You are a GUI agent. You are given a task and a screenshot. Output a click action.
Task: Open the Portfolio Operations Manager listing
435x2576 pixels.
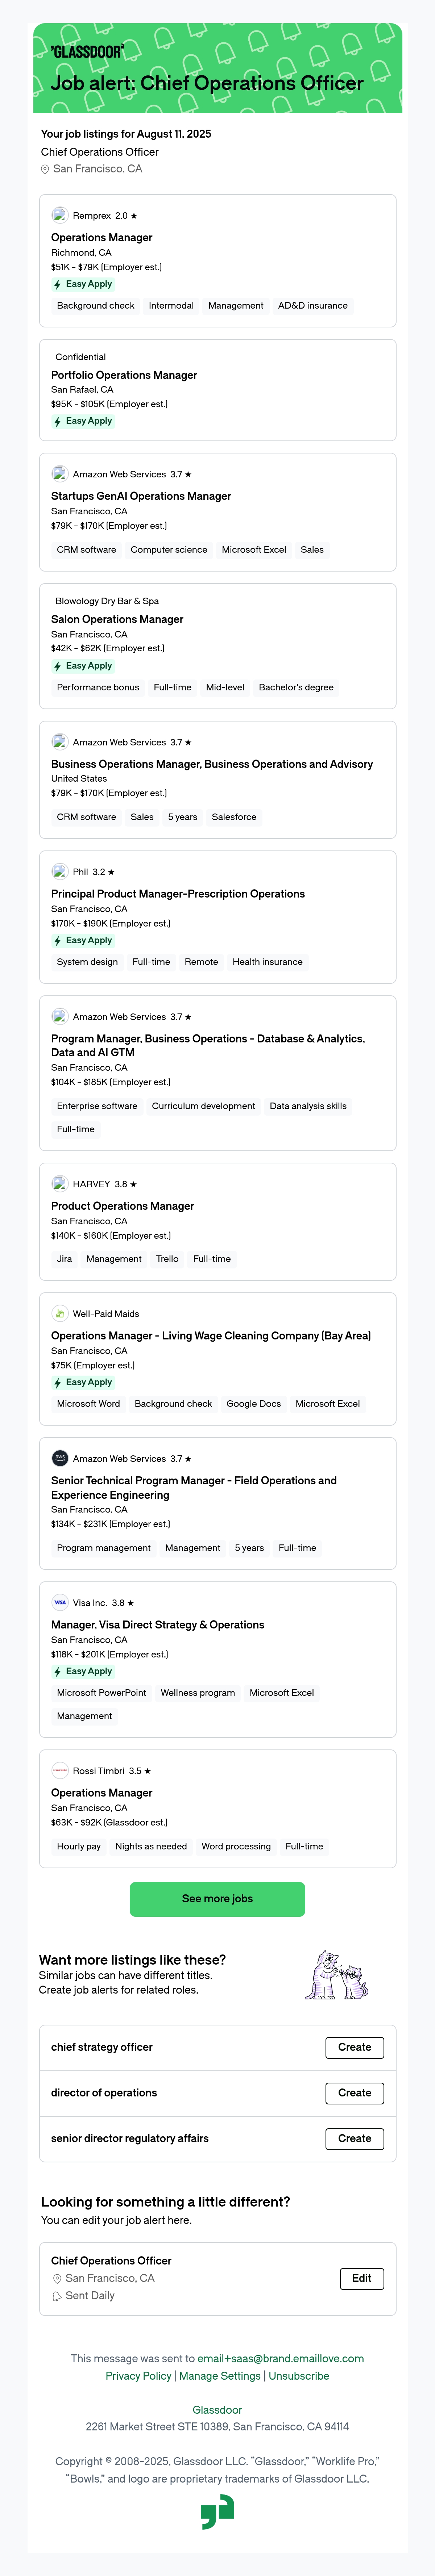[x=124, y=375]
